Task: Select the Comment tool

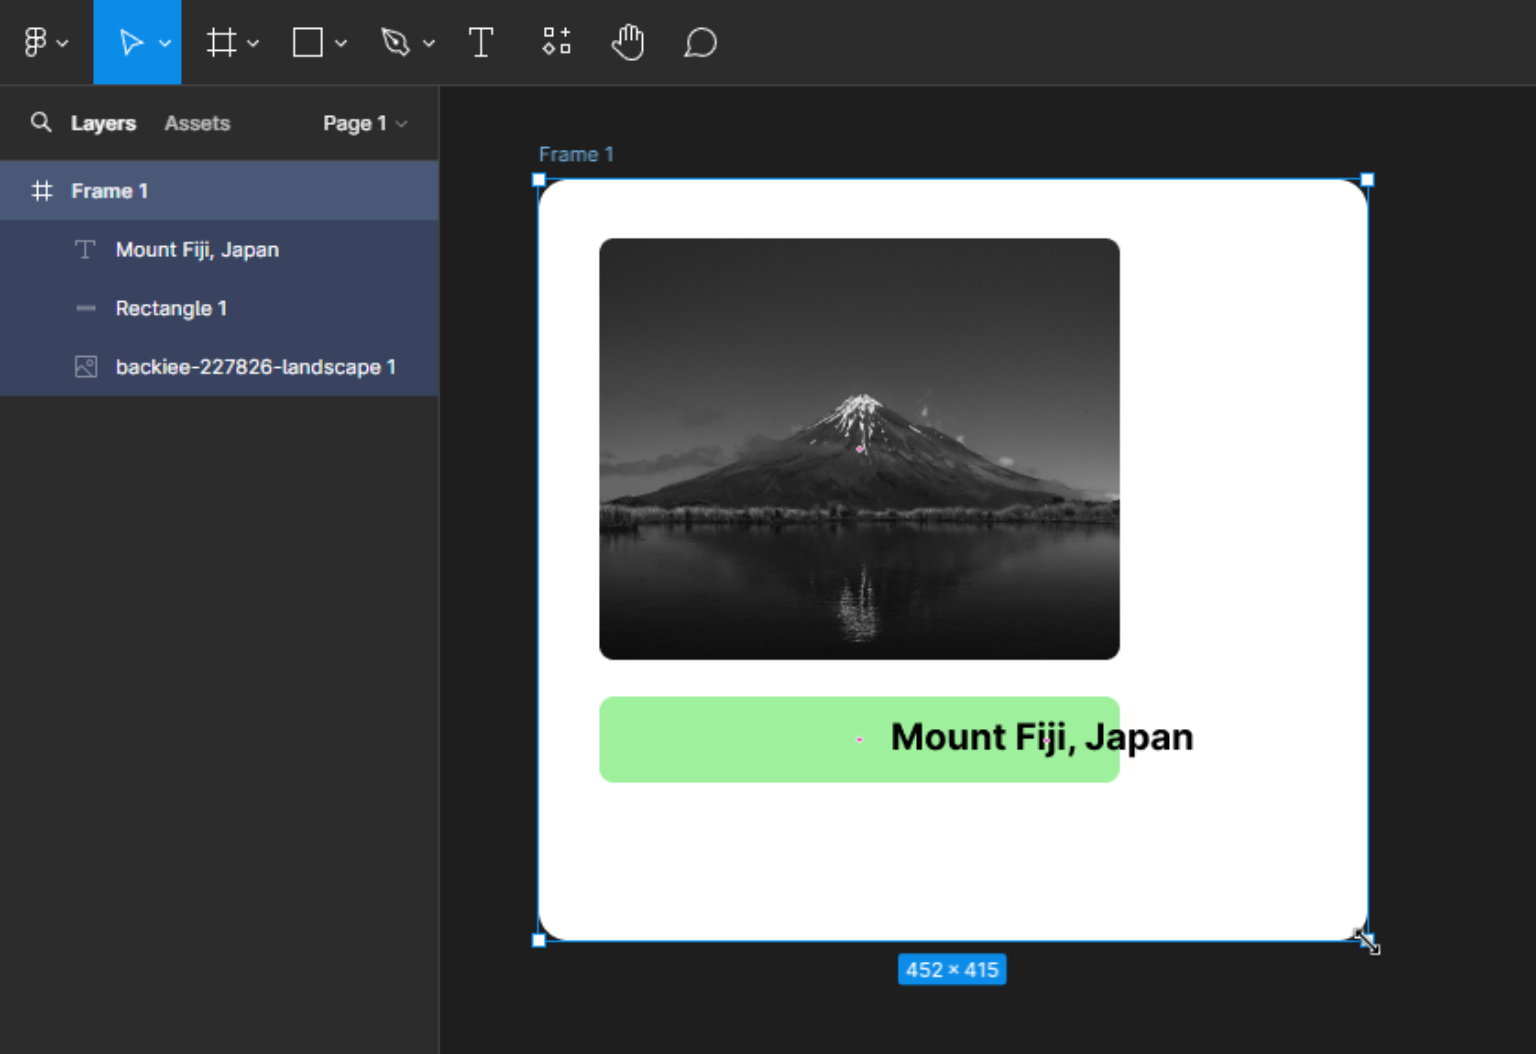Action: [x=700, y=42]
